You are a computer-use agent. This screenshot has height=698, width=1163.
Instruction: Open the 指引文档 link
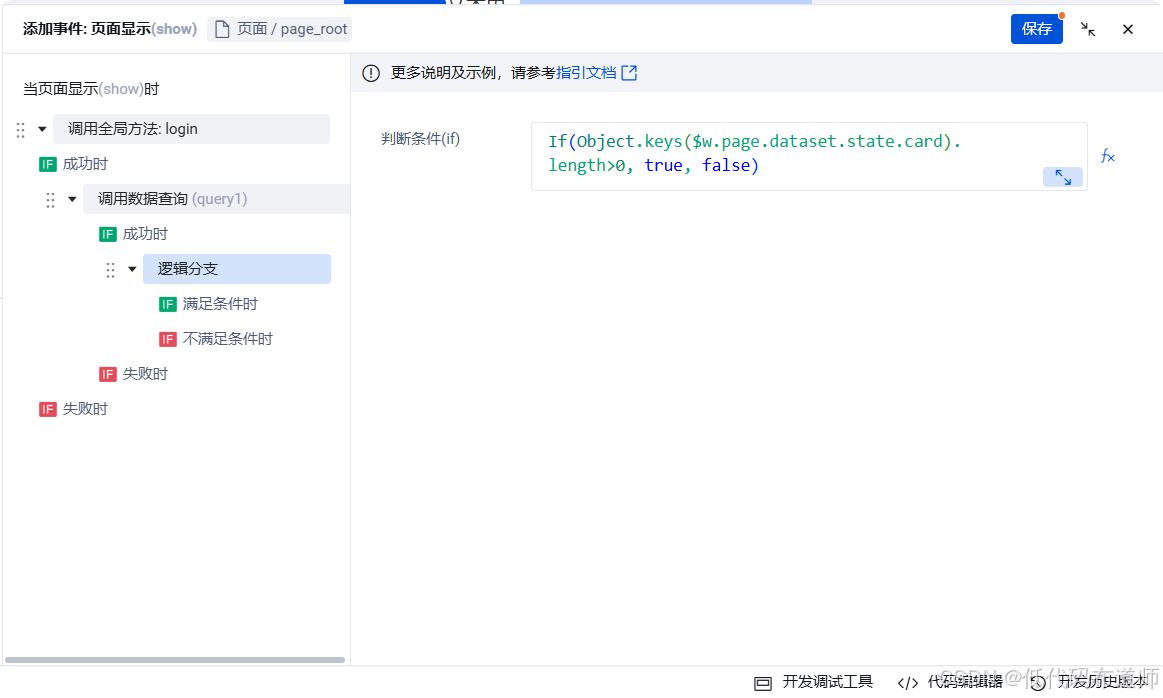(586, 73)
